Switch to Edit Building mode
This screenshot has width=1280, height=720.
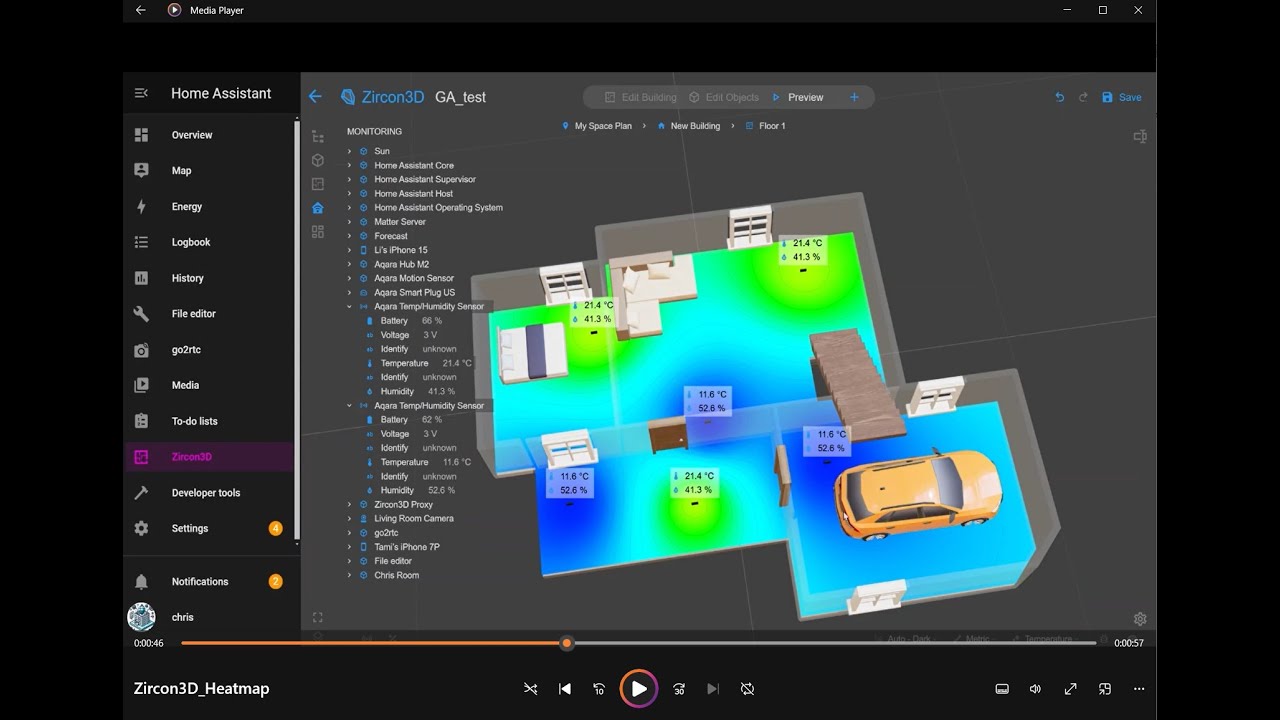pos(640,97)
